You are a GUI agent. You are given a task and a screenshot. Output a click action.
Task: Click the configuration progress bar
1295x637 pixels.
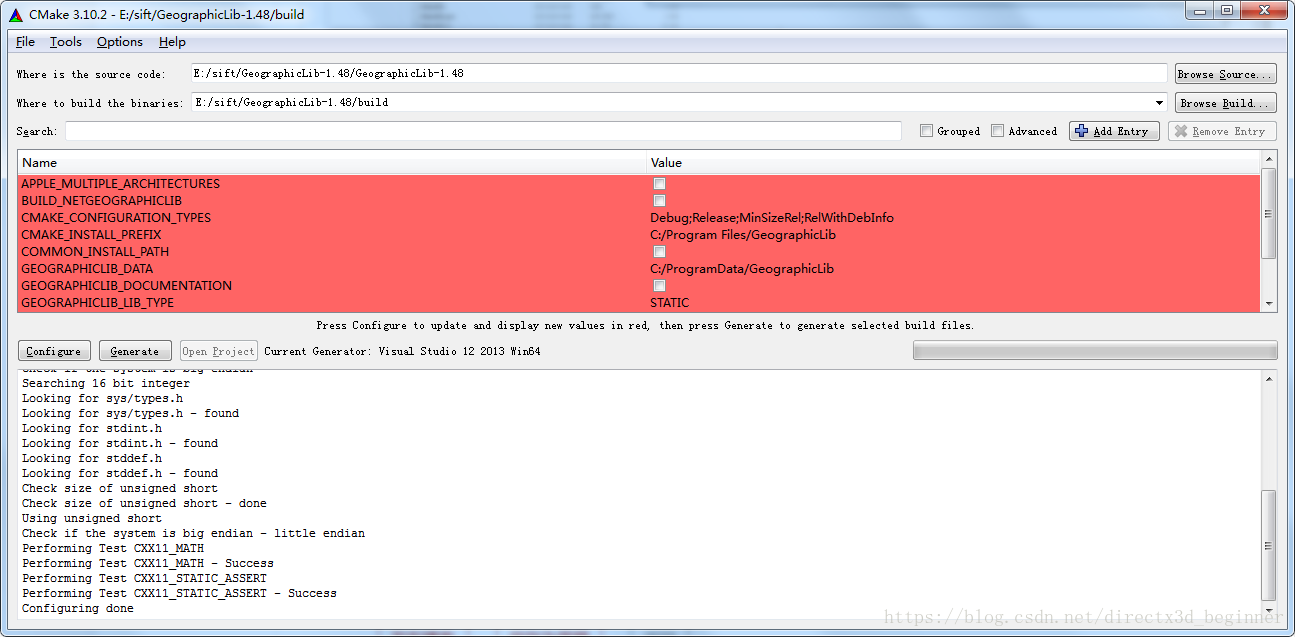pos(1095,351)
